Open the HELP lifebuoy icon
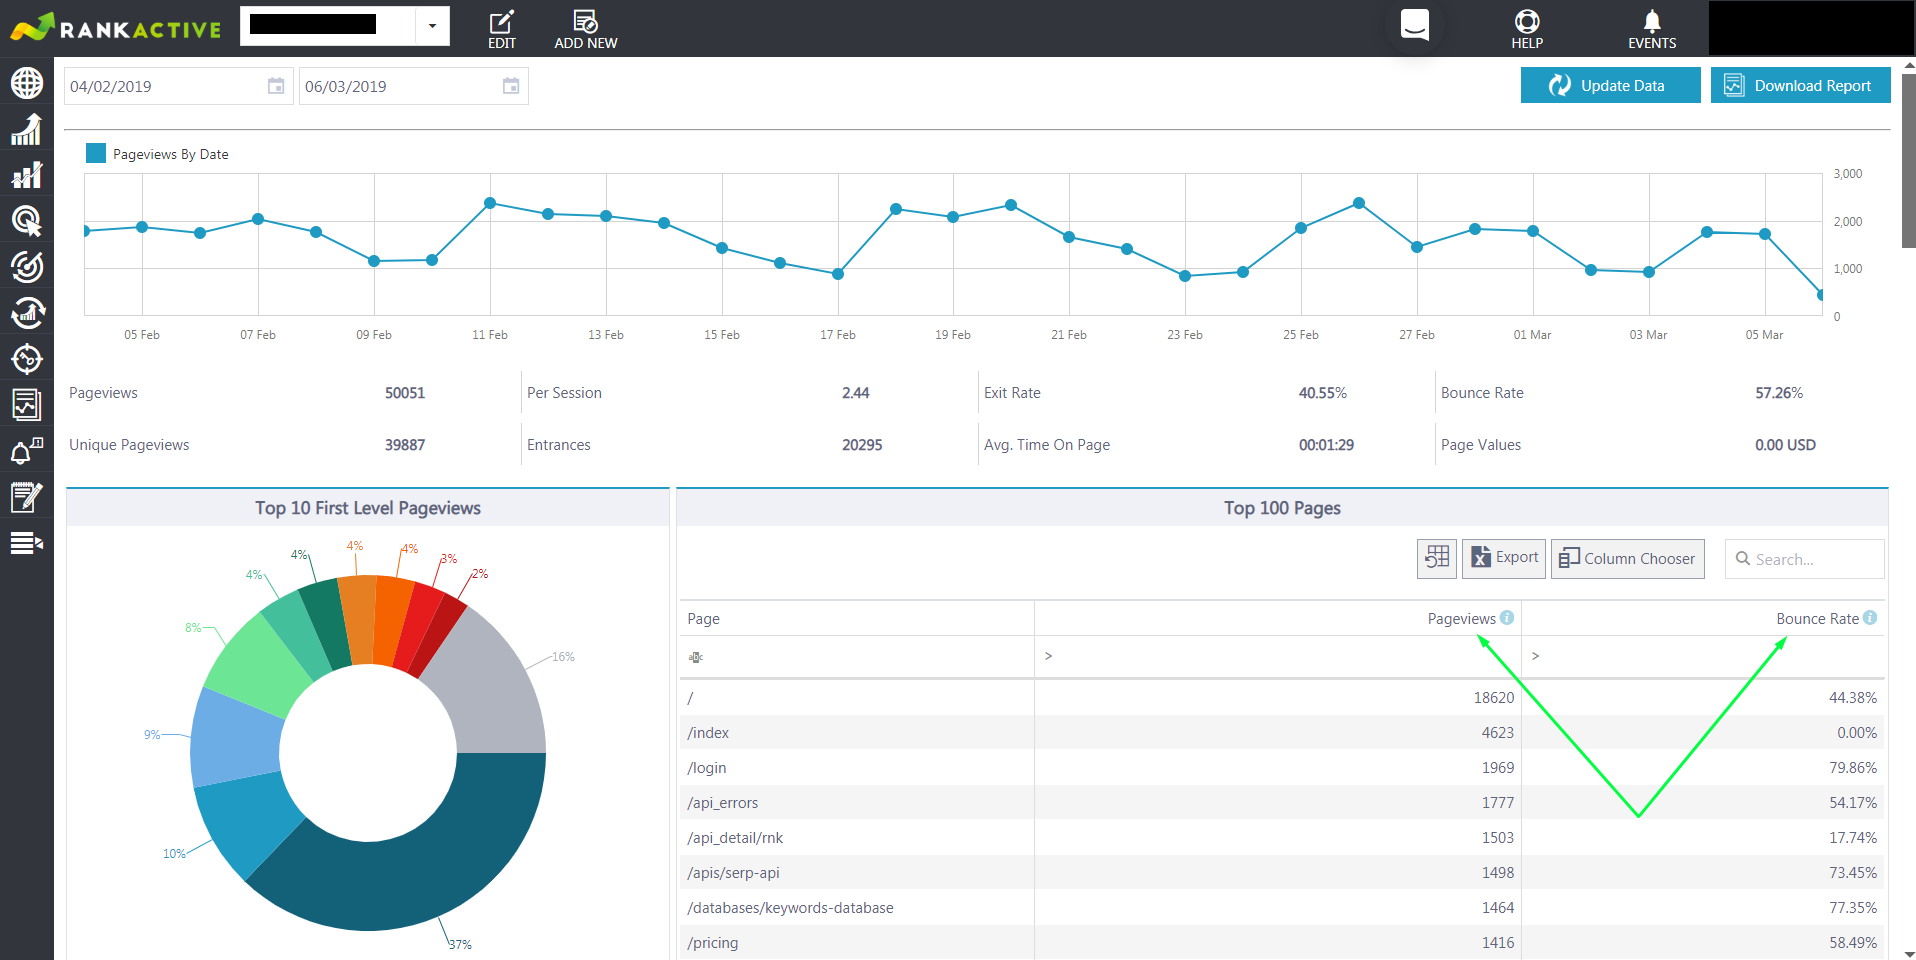 [1527, 29]
